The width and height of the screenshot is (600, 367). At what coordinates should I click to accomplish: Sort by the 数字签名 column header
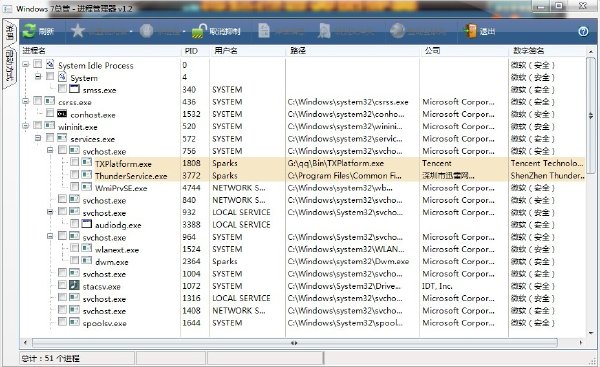(x=547, y=51)
